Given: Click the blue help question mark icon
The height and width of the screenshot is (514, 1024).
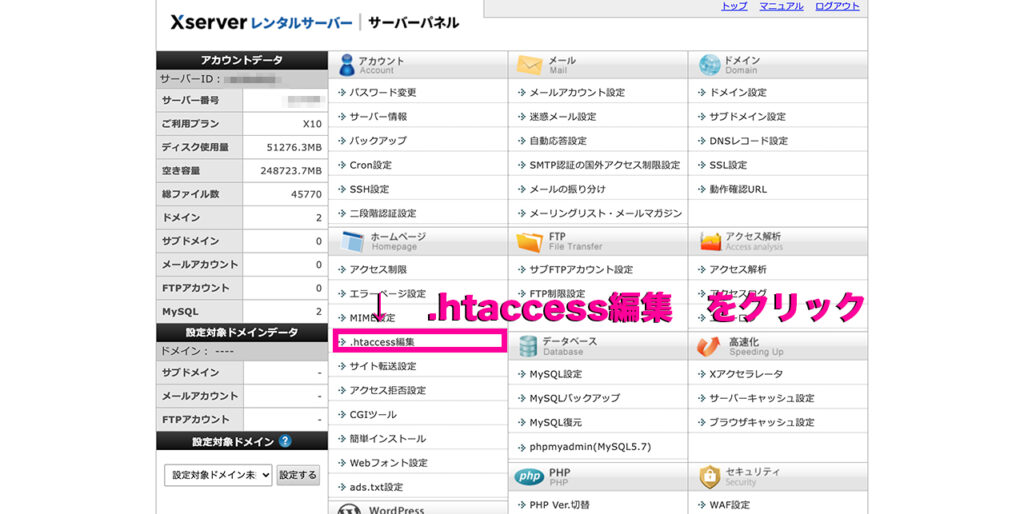Looking at the screenshot, I should tap(285, 441).
